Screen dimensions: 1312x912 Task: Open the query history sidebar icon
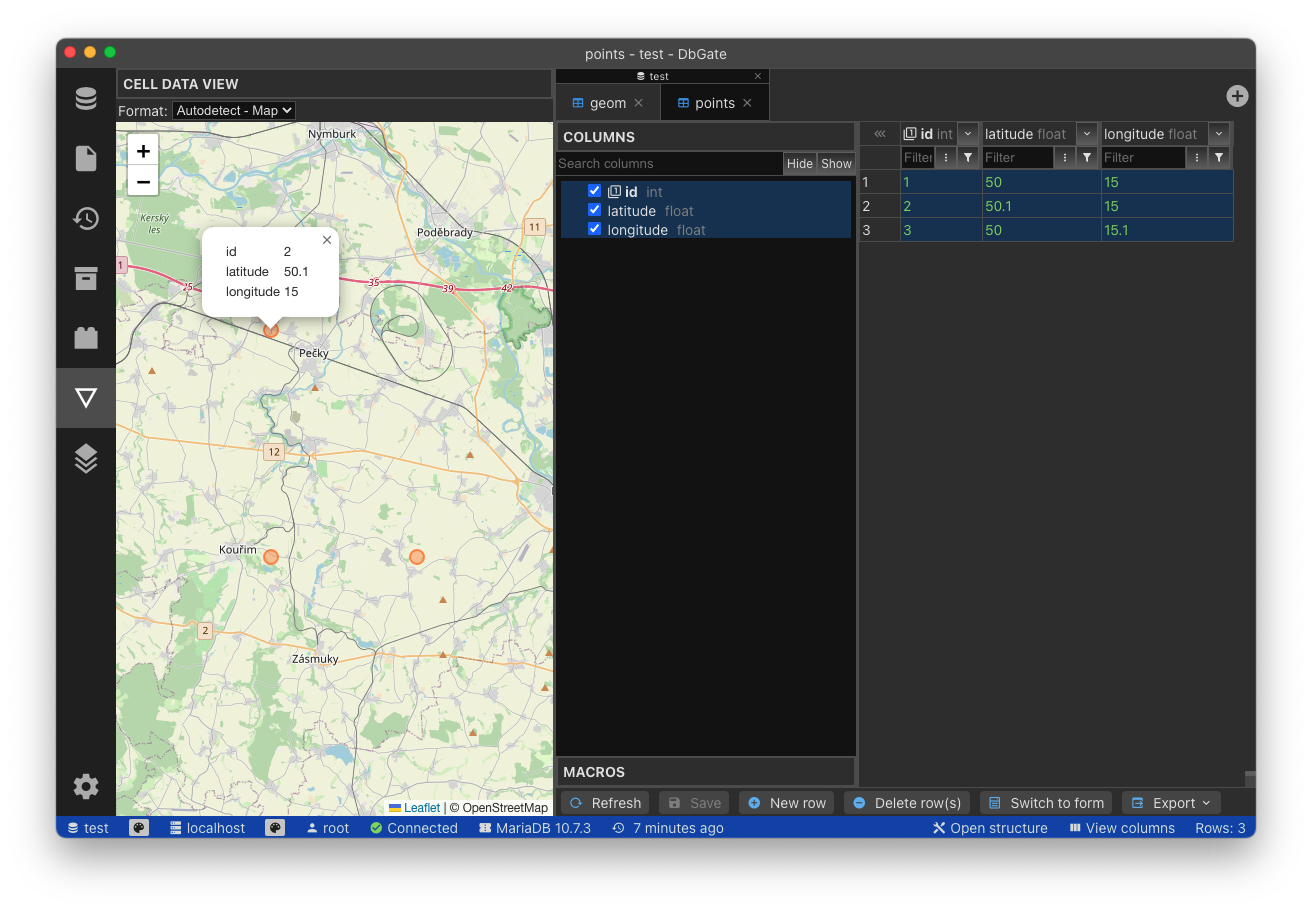(x=86, y=218)
